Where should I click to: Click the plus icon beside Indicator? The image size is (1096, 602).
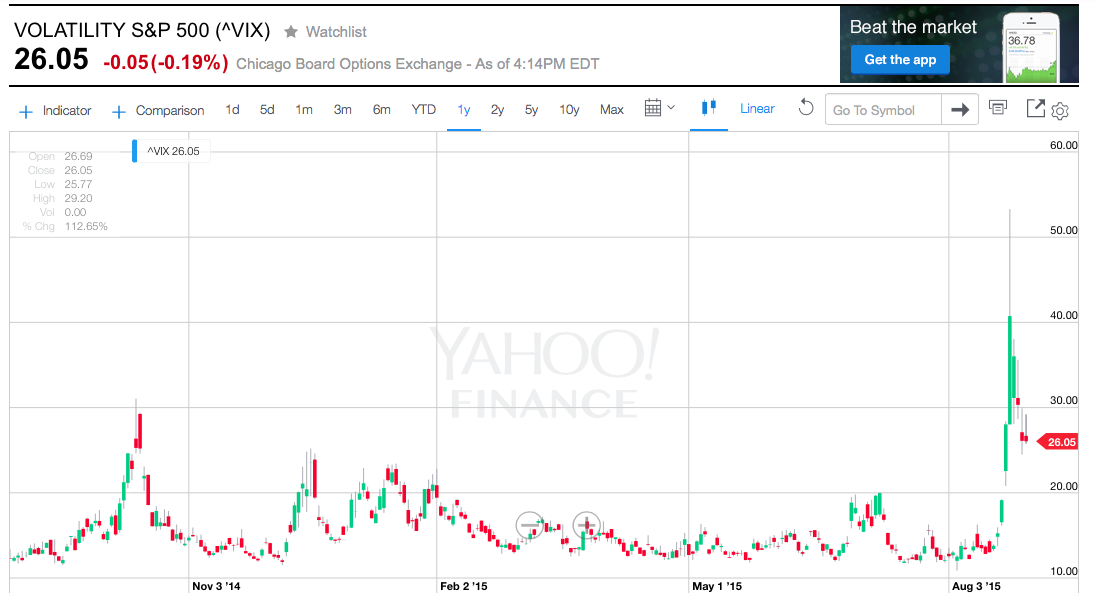26,112
